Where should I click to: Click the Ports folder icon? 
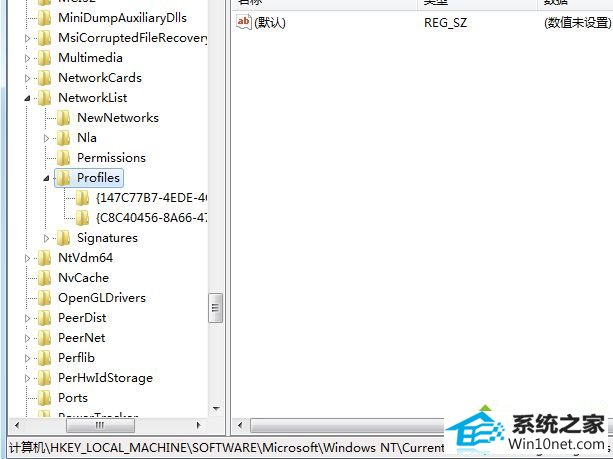pyautogui.click(x=44, y=398)
